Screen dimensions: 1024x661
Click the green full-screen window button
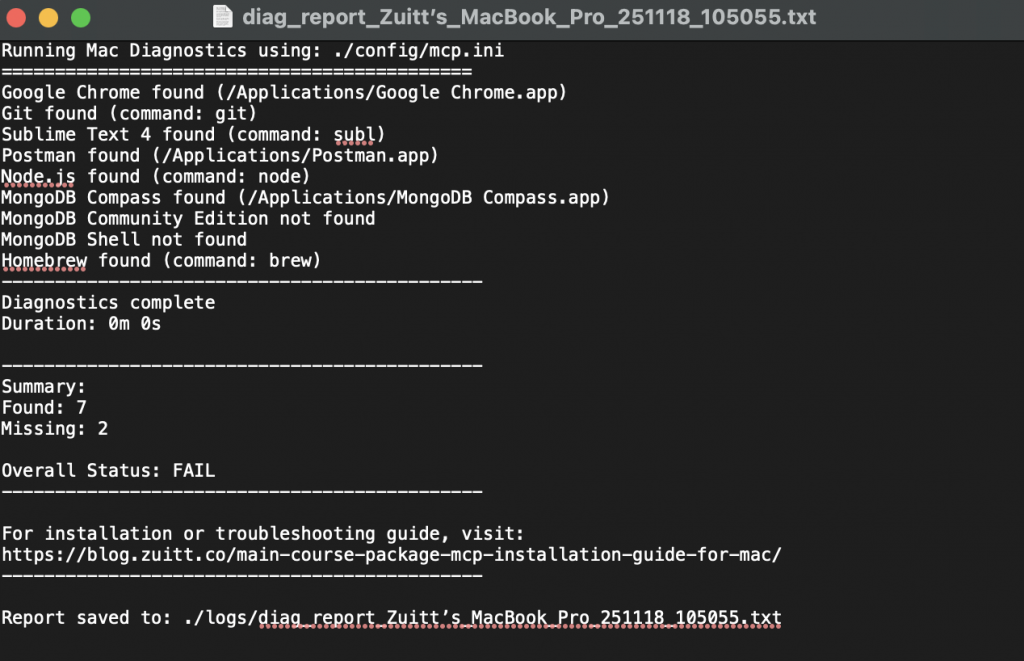79,18
